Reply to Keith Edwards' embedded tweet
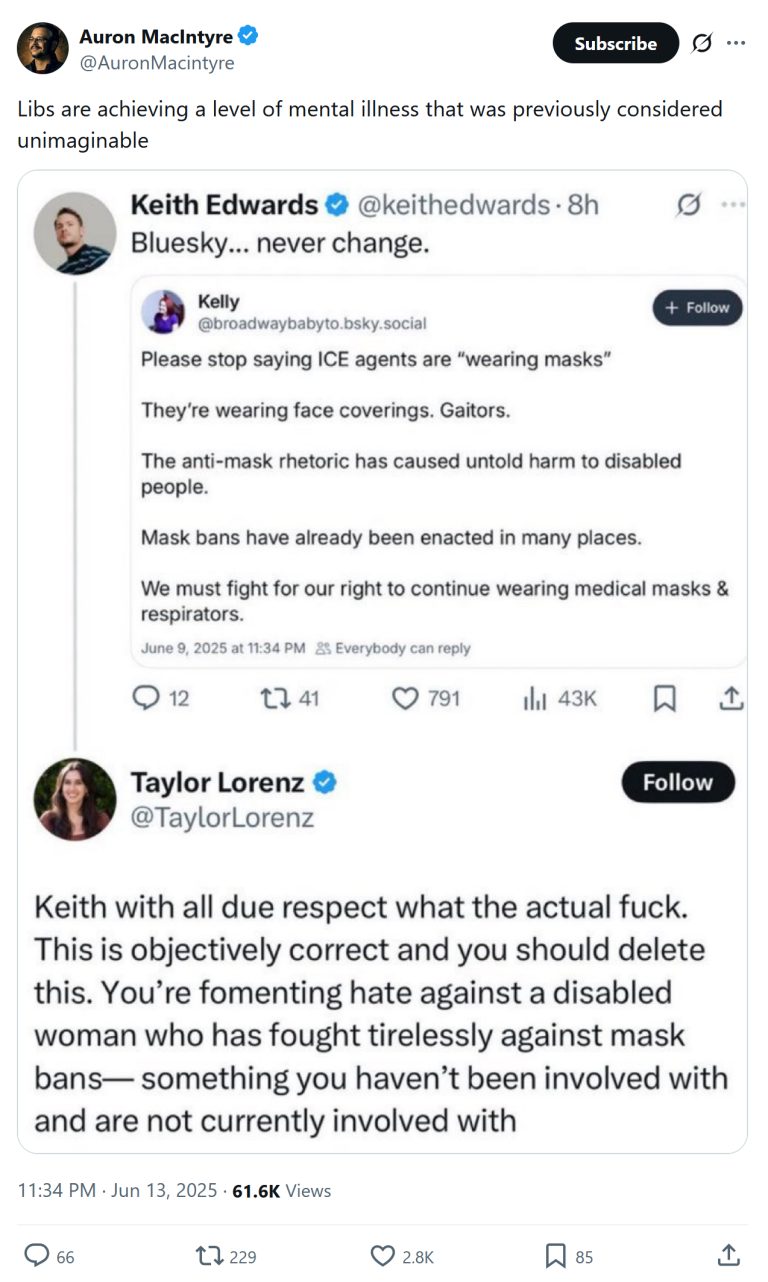Viewport: 768px width, 1282px height. click(x=144, y=698)
